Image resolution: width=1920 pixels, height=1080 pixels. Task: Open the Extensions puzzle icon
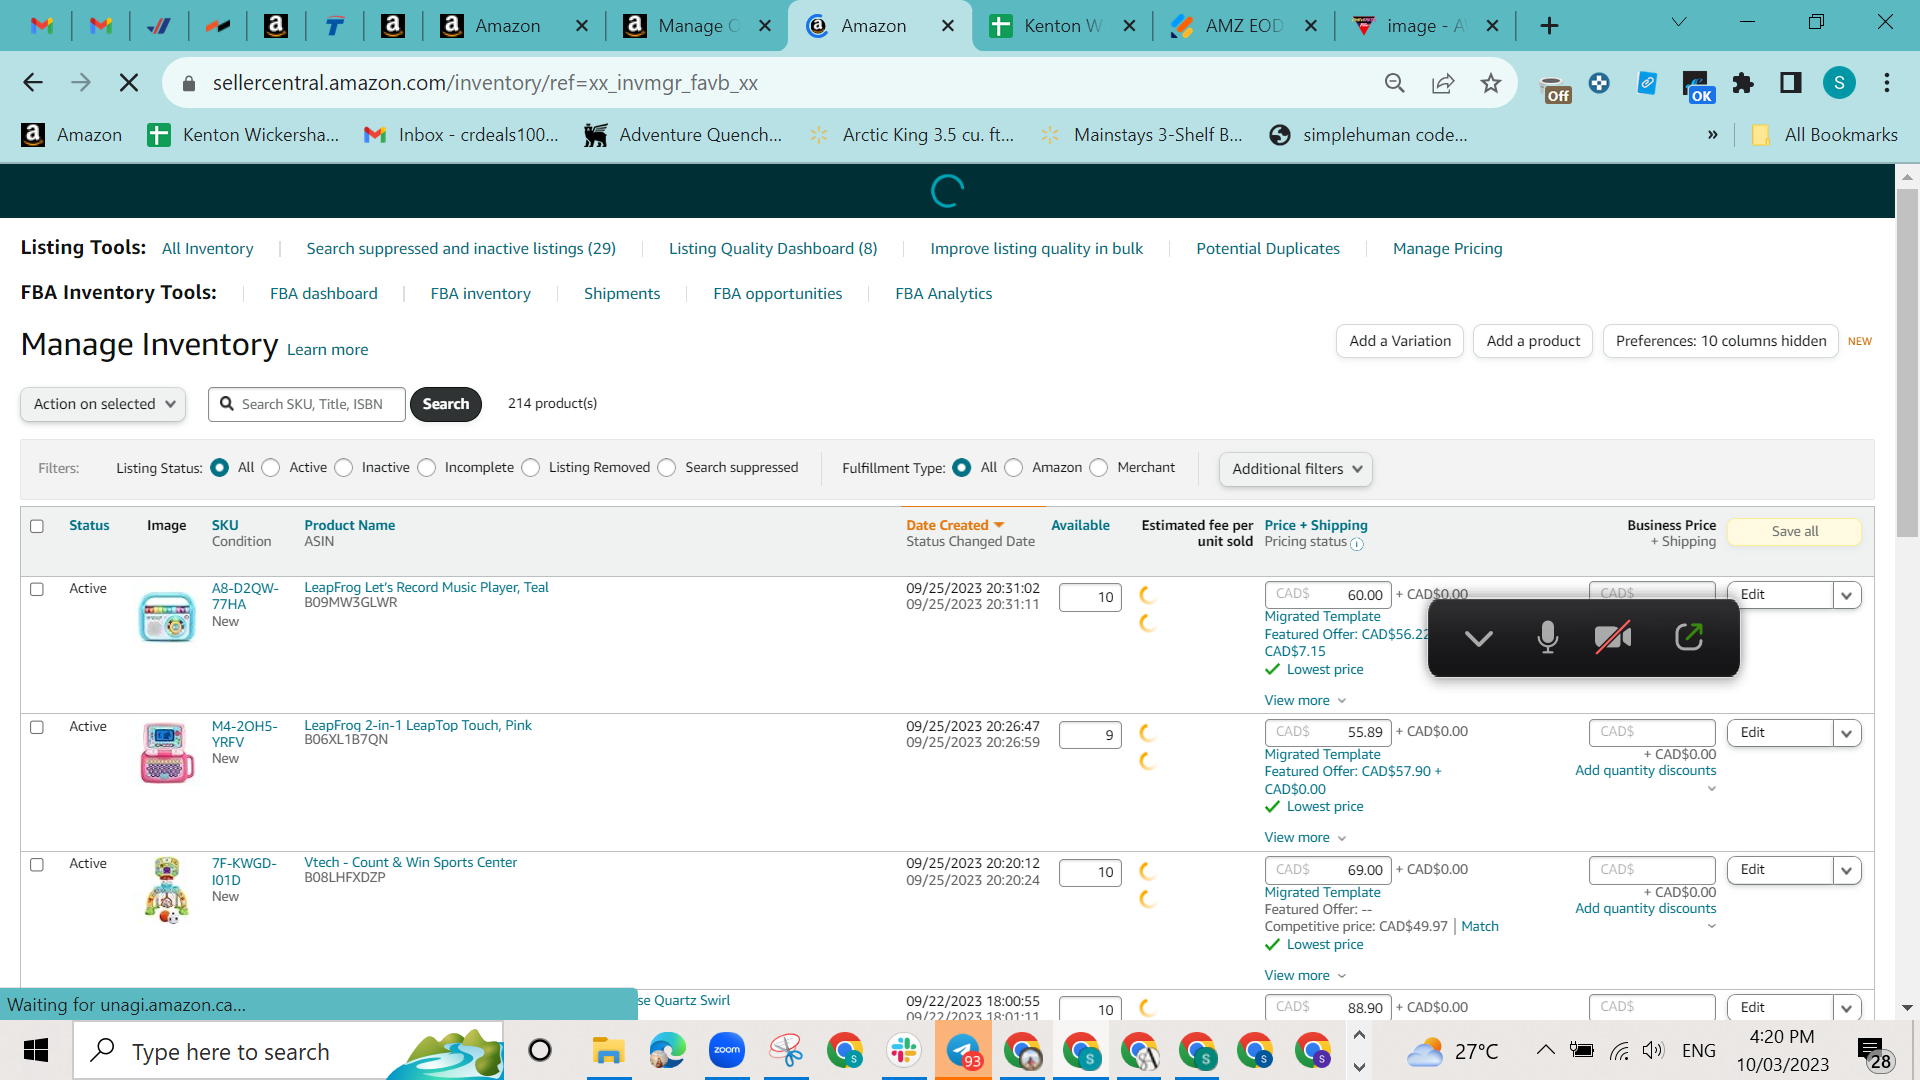click(x=1743, y=83)
